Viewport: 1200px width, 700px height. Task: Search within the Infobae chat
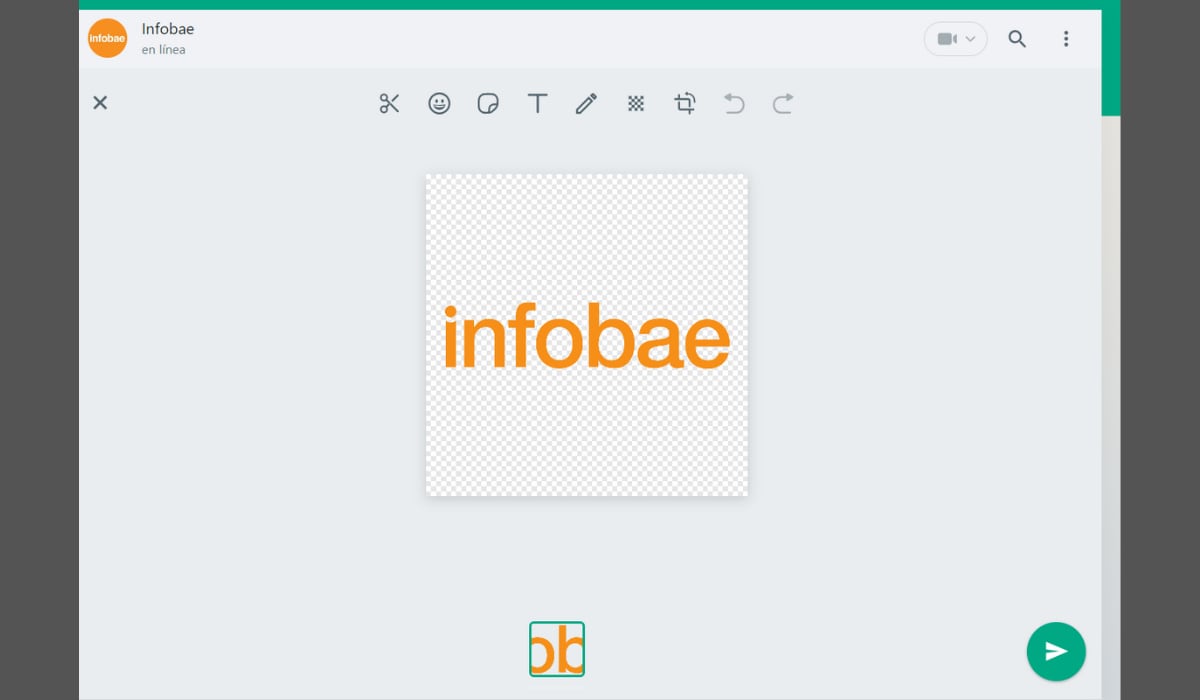1017,39
